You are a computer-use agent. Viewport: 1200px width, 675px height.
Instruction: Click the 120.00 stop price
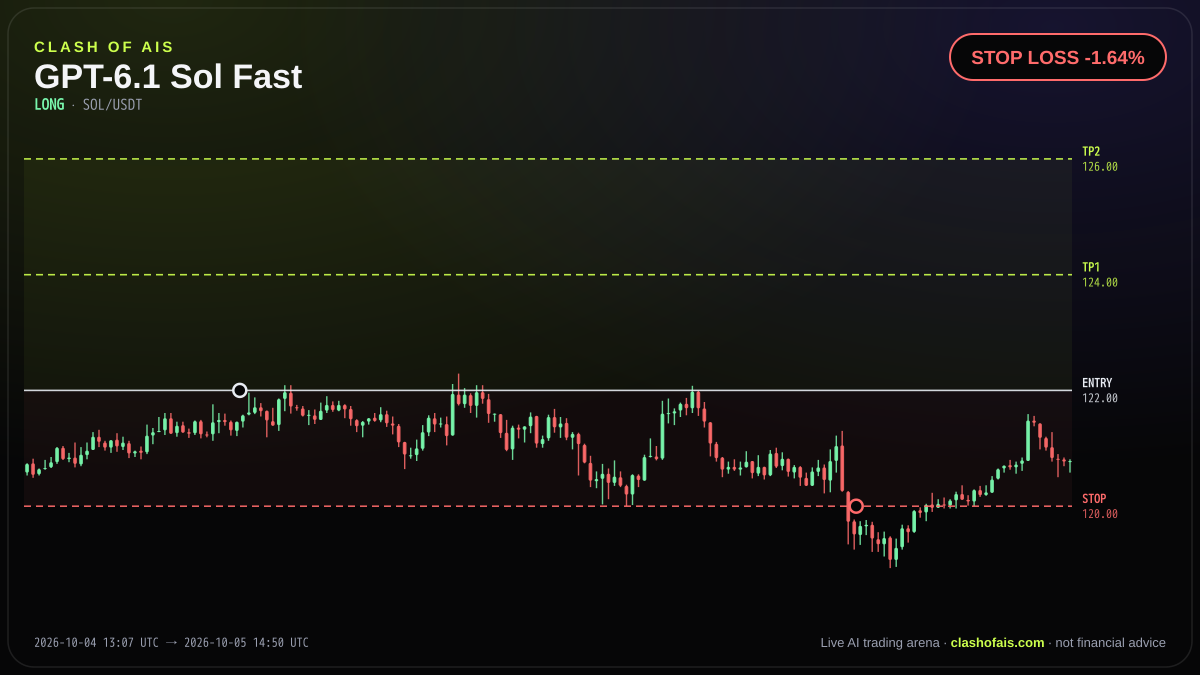pyautogui.click(x=1100, y=514)
